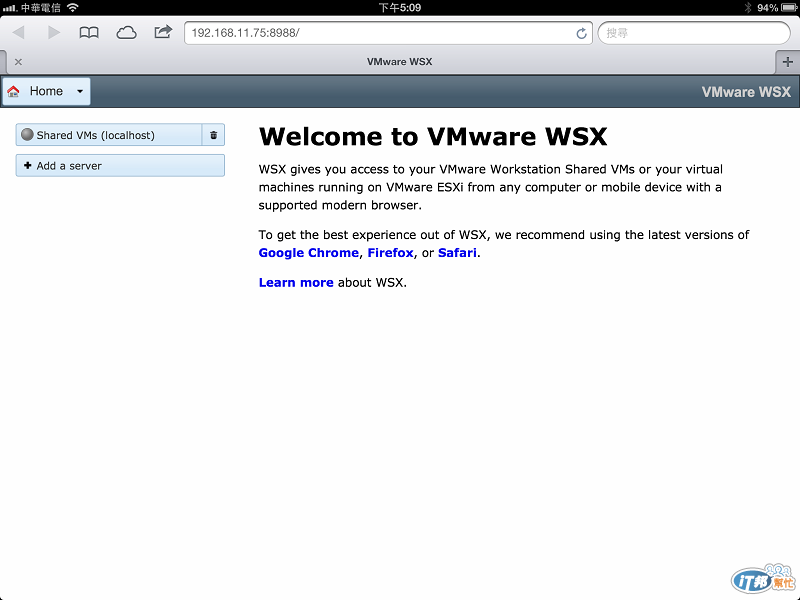
Task: Reload the page with the refresh icon
Action: pos(581,33)
